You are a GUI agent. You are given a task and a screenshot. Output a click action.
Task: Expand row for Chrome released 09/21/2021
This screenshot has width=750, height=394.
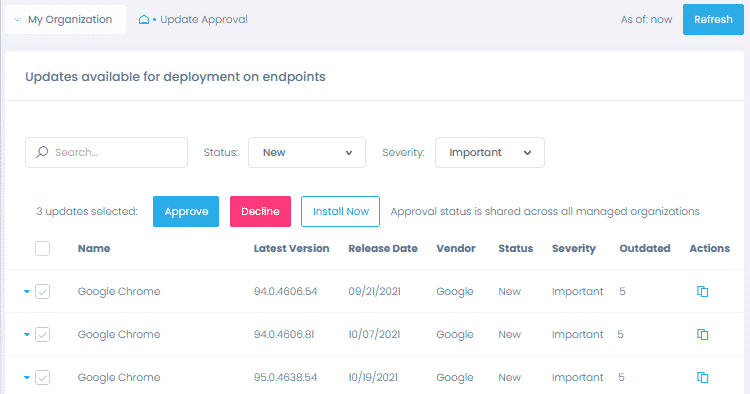(27, 291)
